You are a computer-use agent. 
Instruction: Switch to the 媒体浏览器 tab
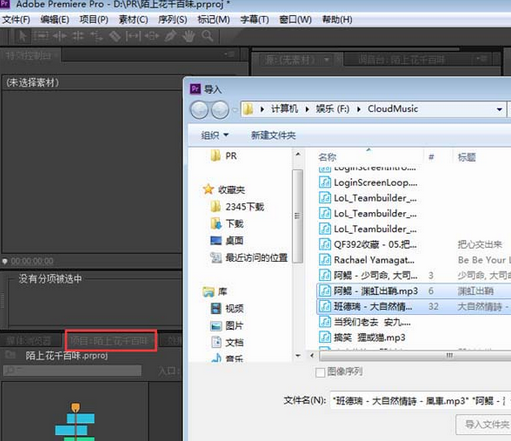[x=29, y=340]
